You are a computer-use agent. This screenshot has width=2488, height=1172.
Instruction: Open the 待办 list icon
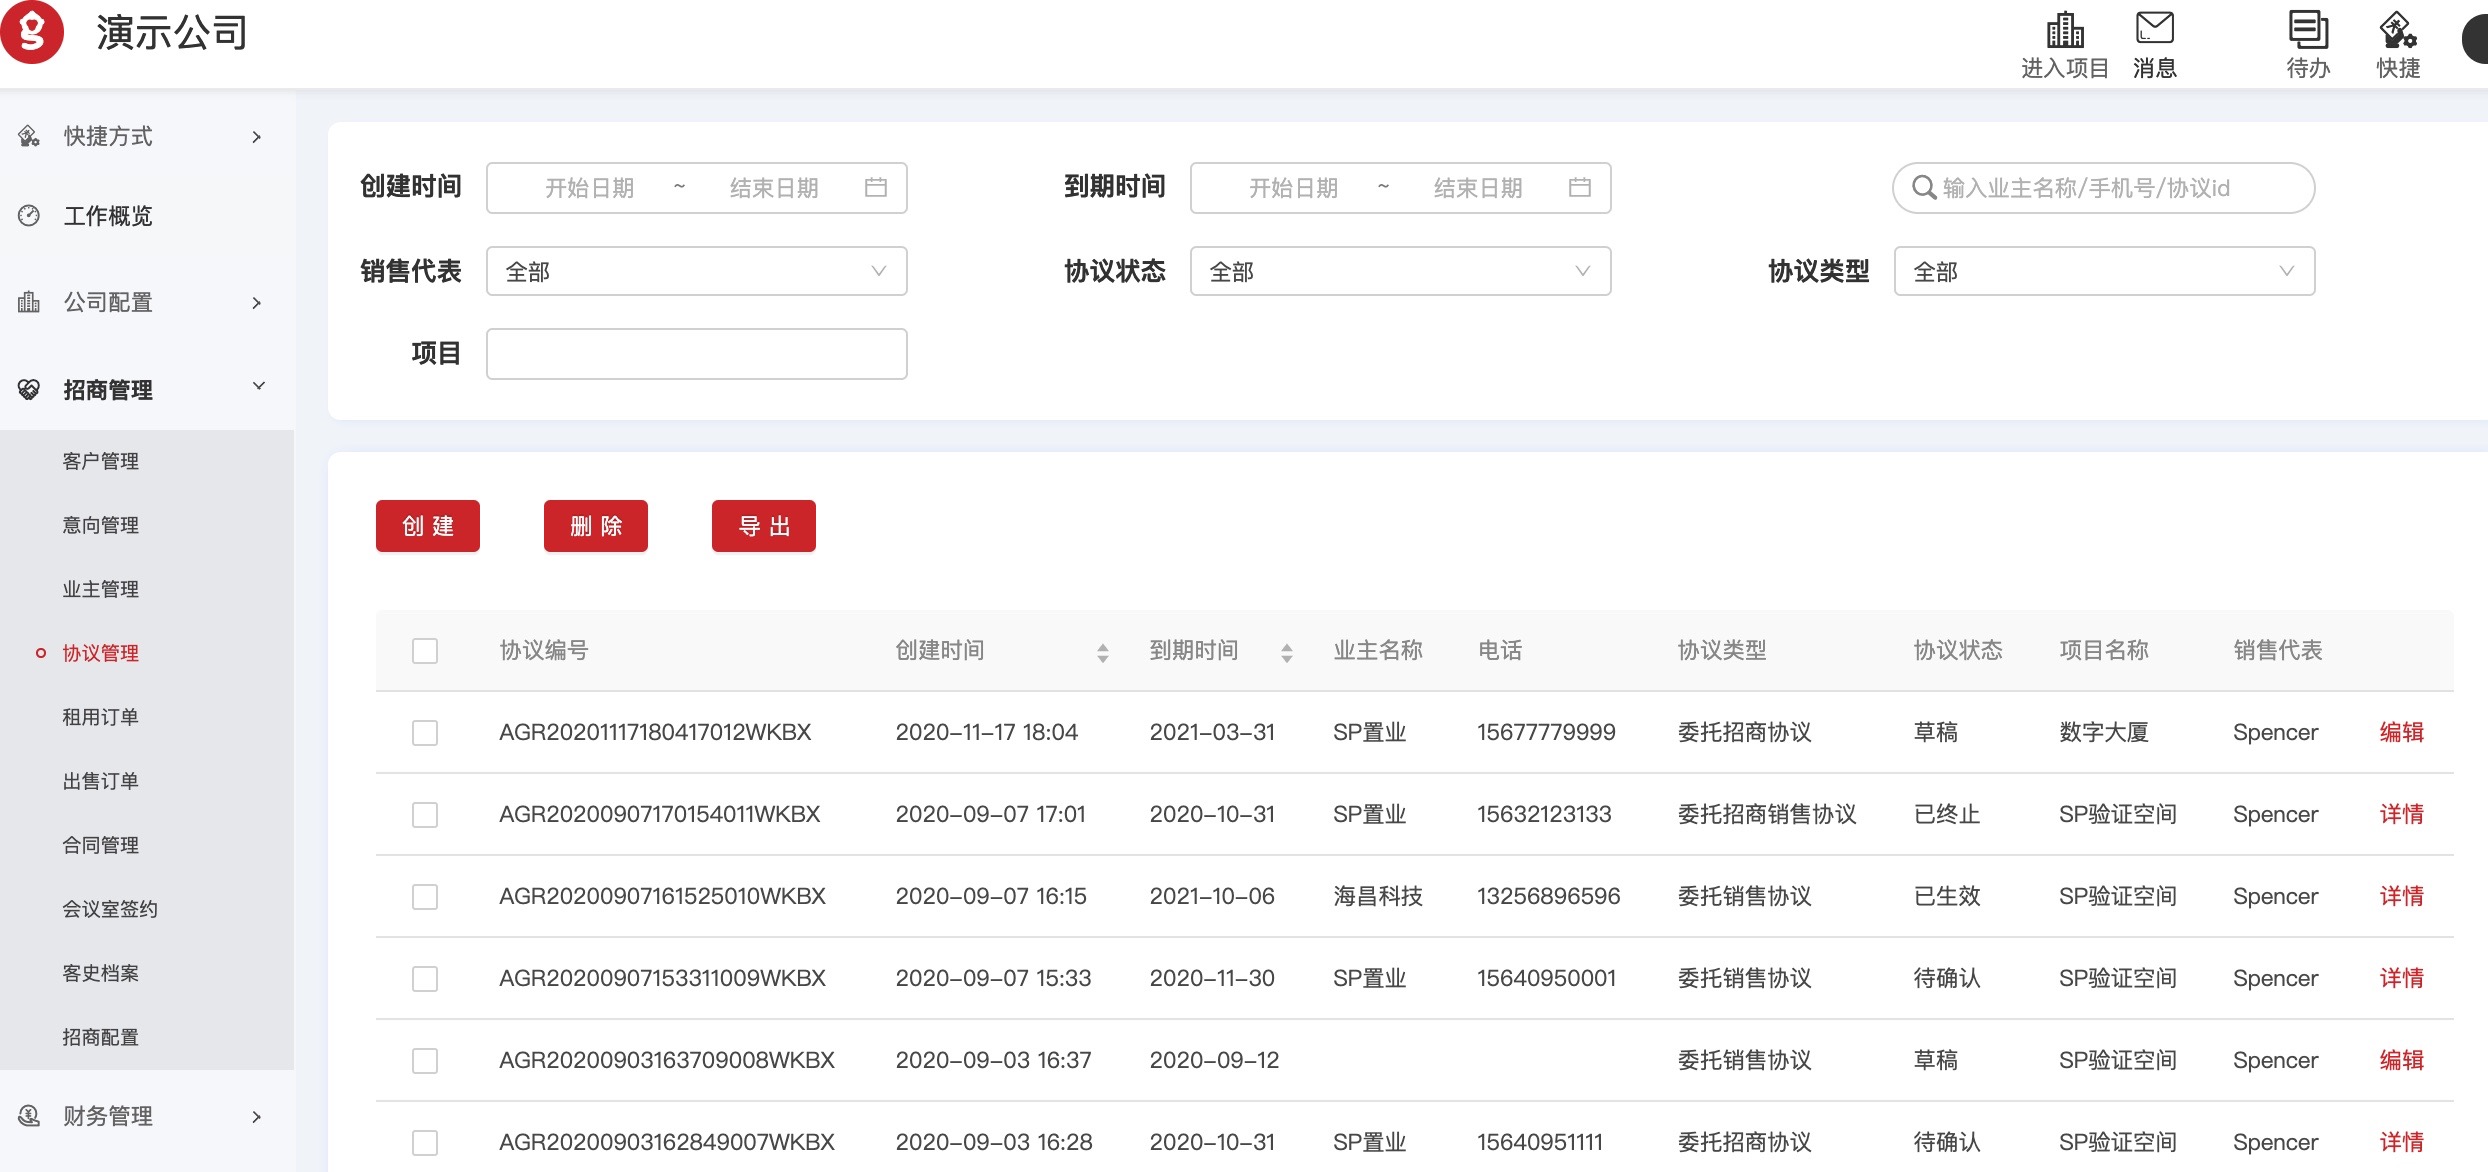[2307, 30]
